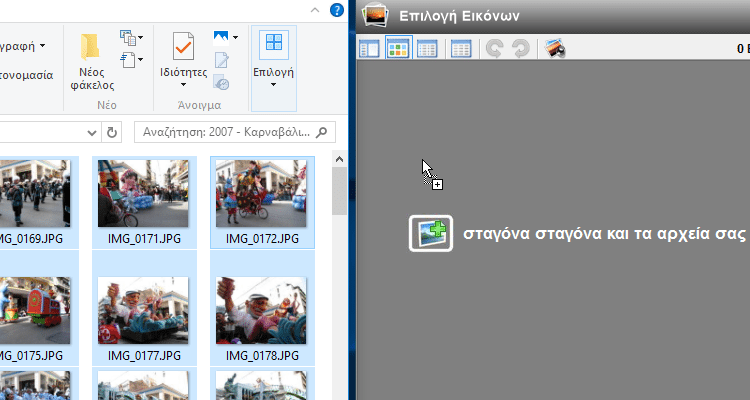Screen dimensions: 750x400
Task: Expand the Ιδιότητες dropdown arrow
Action: [x=183, y=85]
